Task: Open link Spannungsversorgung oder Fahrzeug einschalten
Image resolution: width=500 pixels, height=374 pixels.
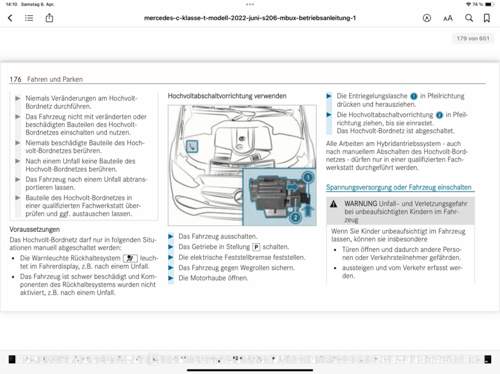Action: (399, 187)
